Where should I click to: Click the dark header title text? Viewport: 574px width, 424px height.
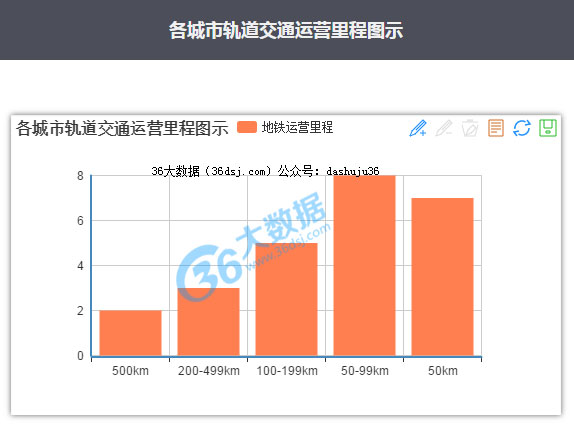click(x=286, y=30)
